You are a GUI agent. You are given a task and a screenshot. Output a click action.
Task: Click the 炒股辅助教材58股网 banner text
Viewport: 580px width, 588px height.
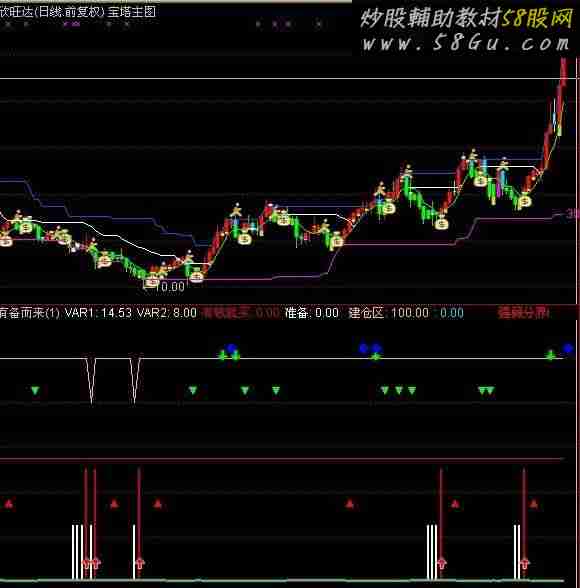pos(467,18)
